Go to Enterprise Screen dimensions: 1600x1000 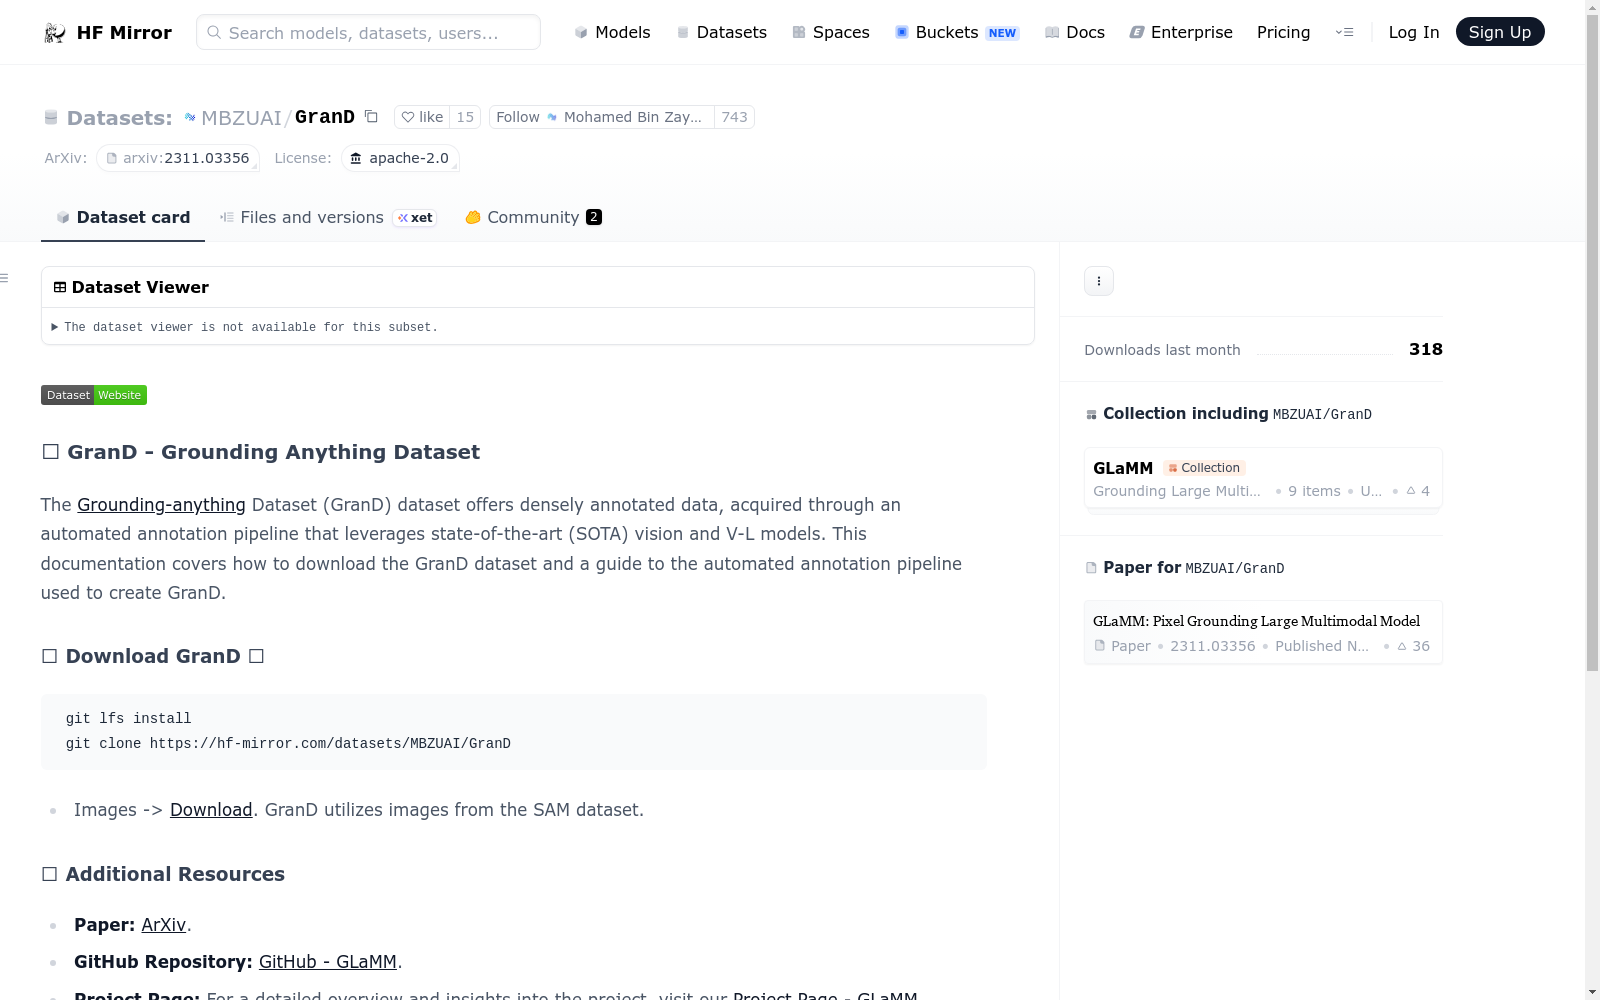pos(1181,32)
